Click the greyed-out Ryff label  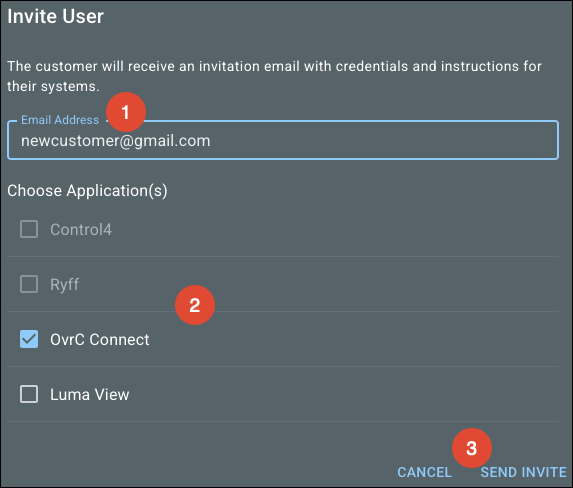point(64,285)
